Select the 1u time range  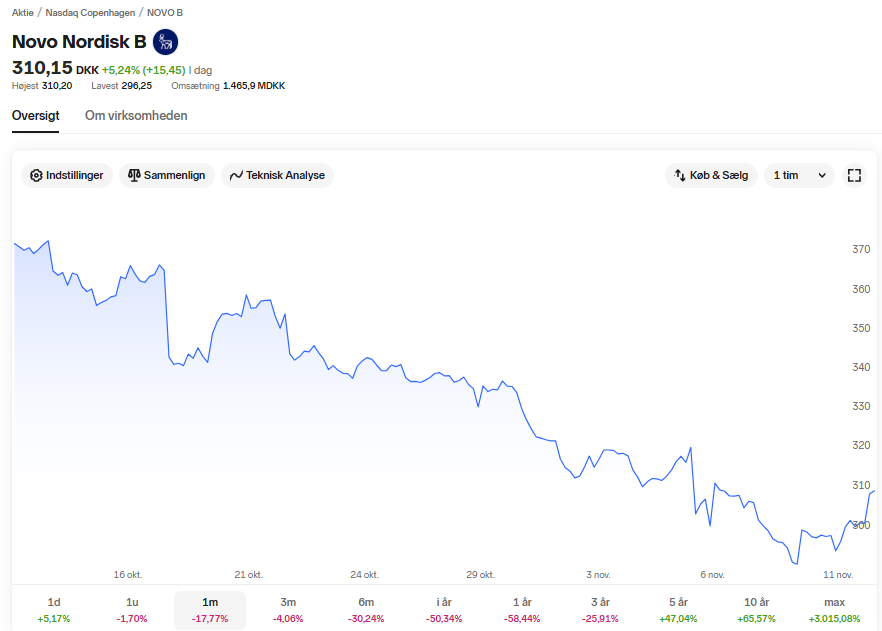[x=132, y=610]
